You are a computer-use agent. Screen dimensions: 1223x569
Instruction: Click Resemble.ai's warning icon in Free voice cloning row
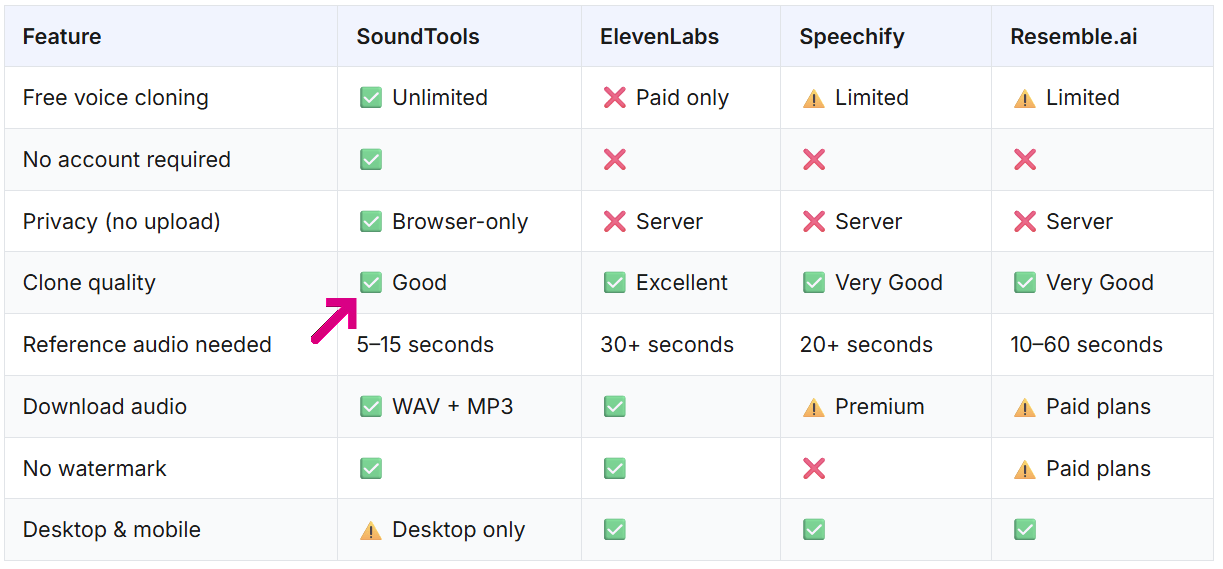1025,98
